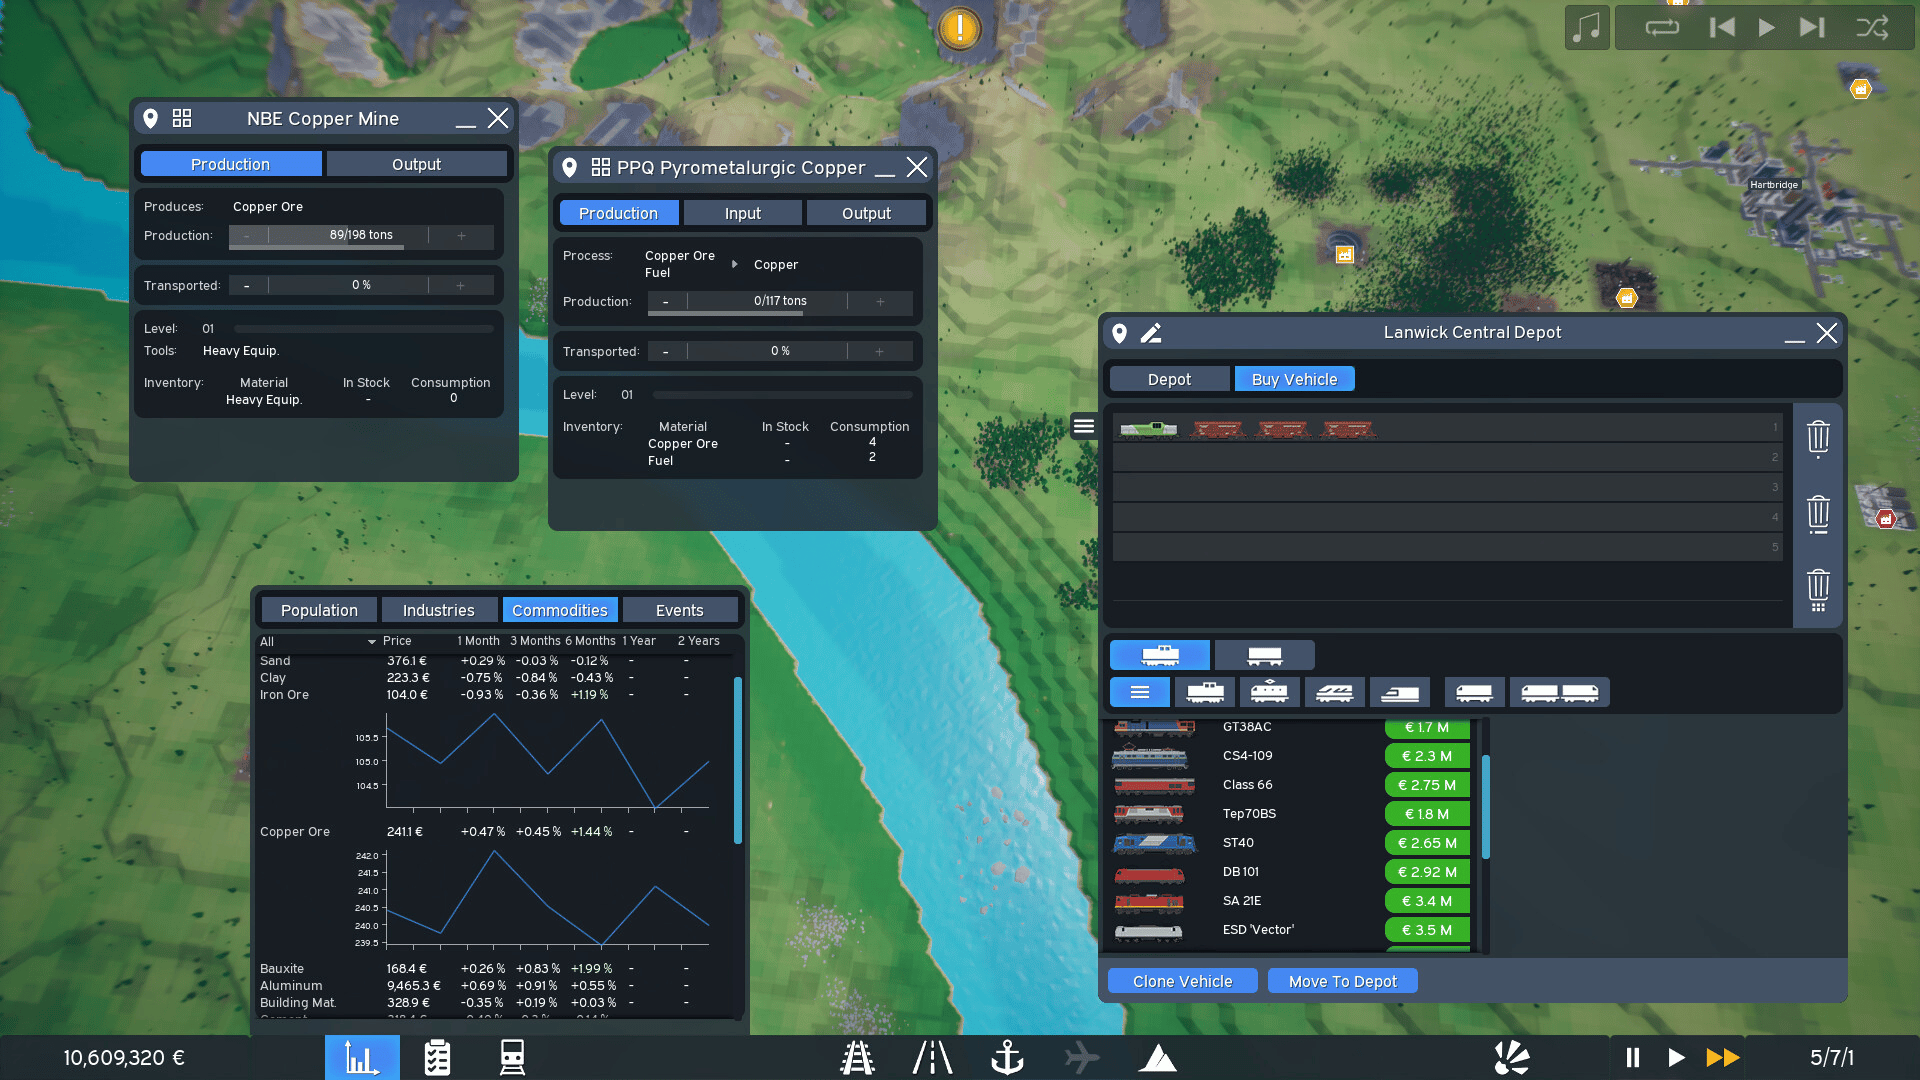Click the yellow exclamation warning marker

click(x=960, y=28)
